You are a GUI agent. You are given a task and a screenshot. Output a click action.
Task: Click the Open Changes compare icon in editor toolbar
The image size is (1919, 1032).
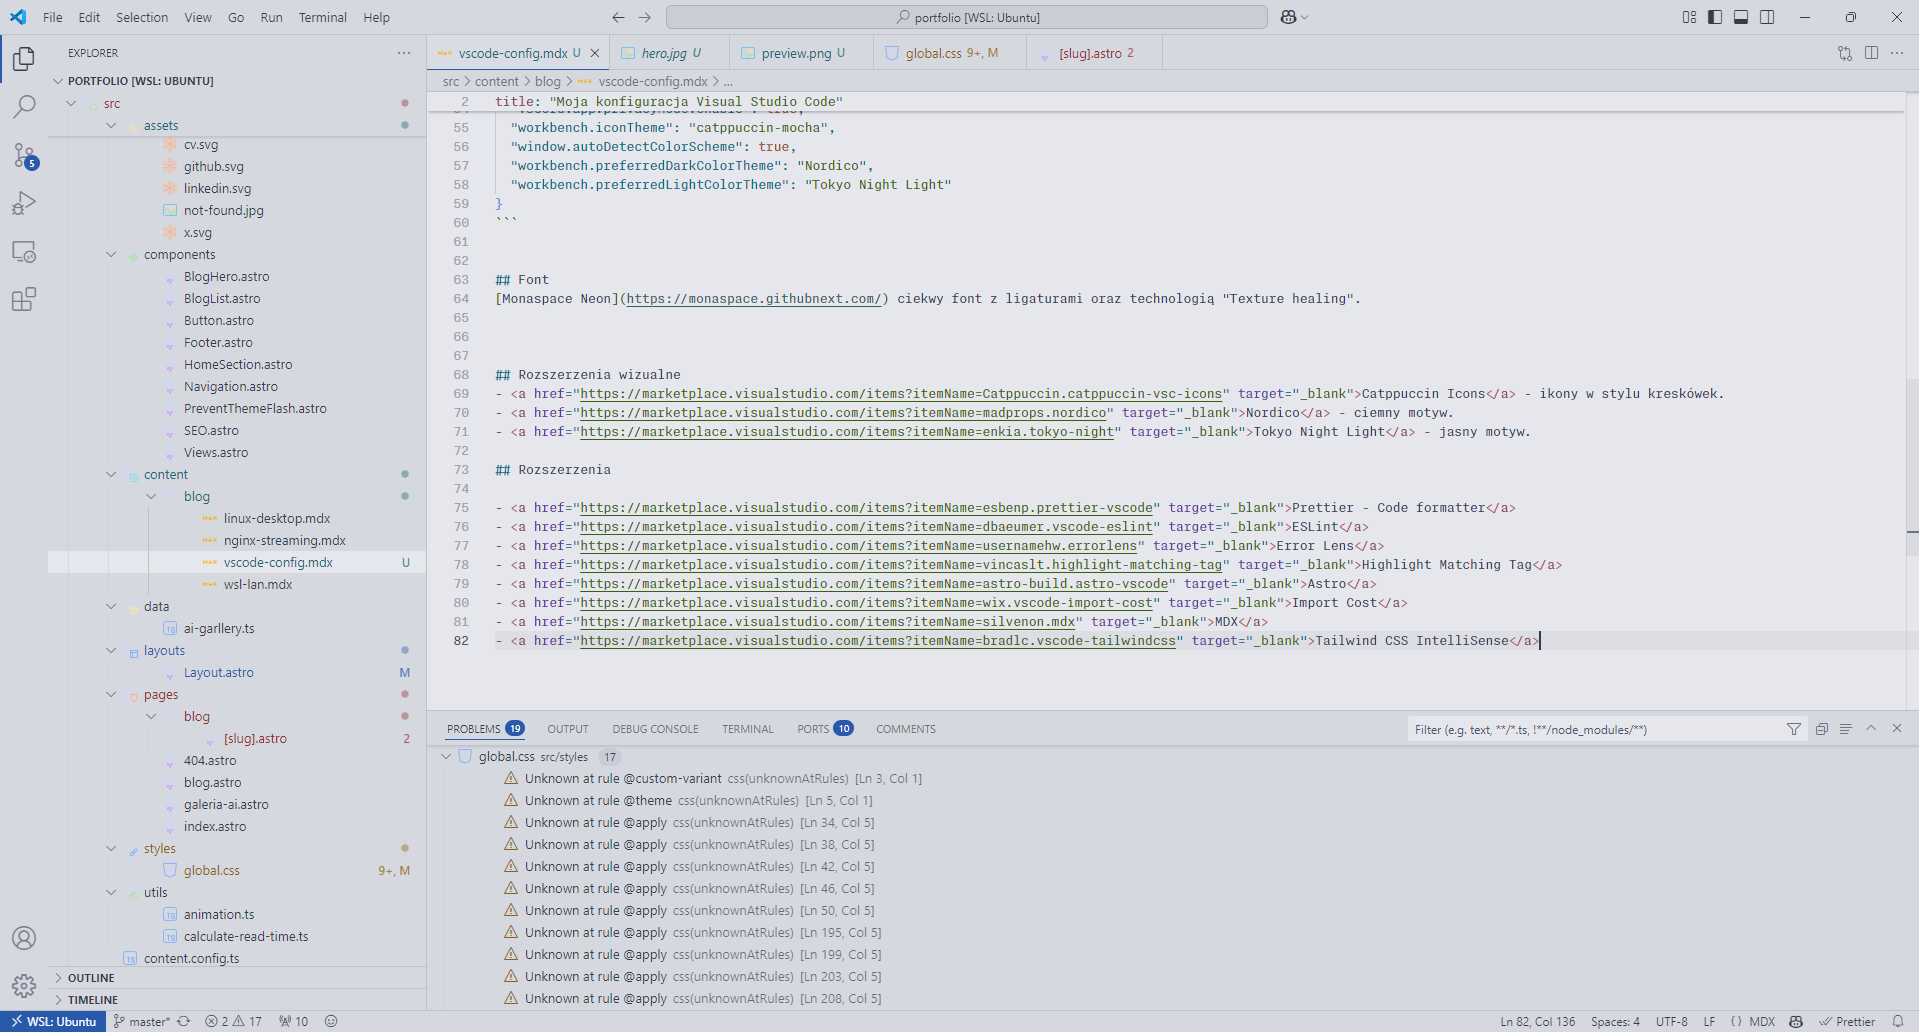[1845, 53]
